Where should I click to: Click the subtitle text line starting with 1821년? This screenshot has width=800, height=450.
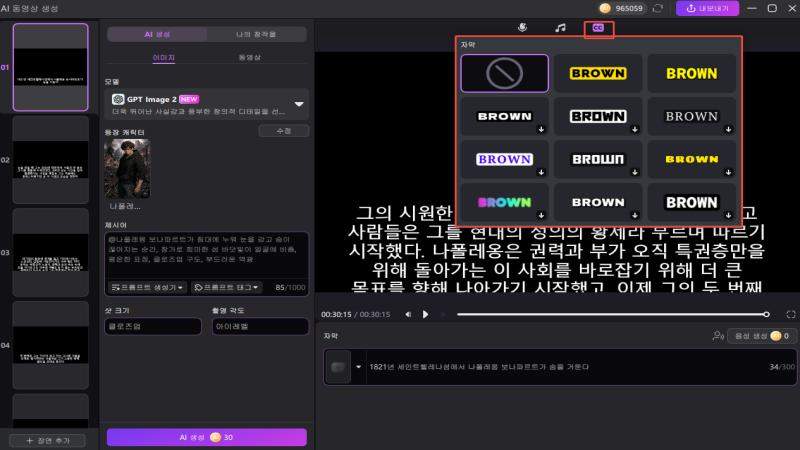[x=479, y=367]
